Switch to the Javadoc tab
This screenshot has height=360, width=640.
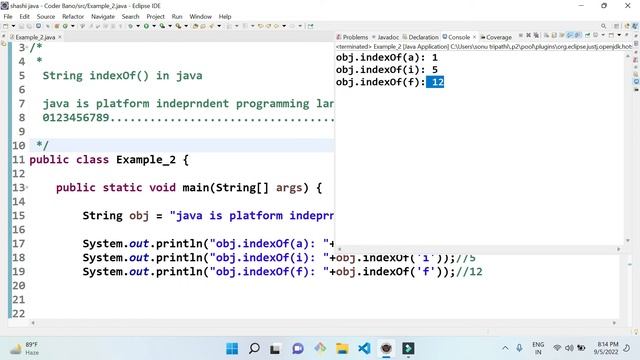point(385,37)
